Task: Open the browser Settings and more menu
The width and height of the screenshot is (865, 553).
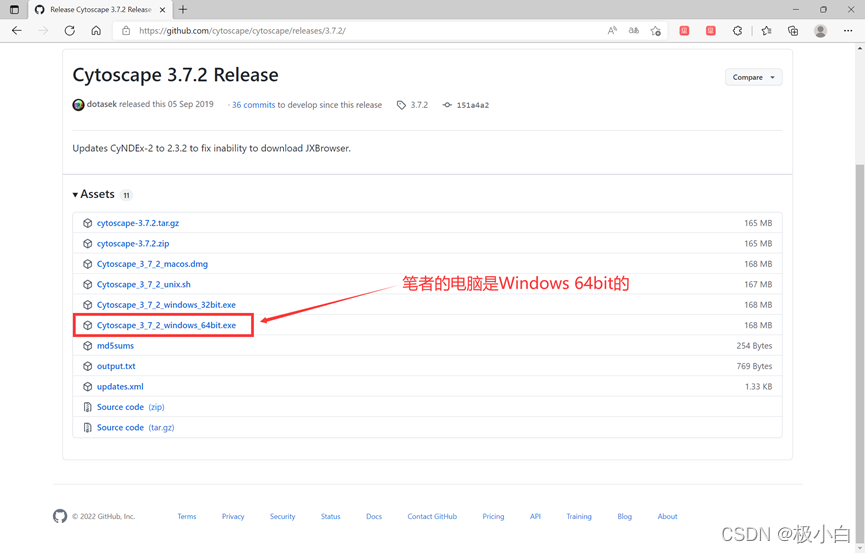Action: [x=848, y=31]
